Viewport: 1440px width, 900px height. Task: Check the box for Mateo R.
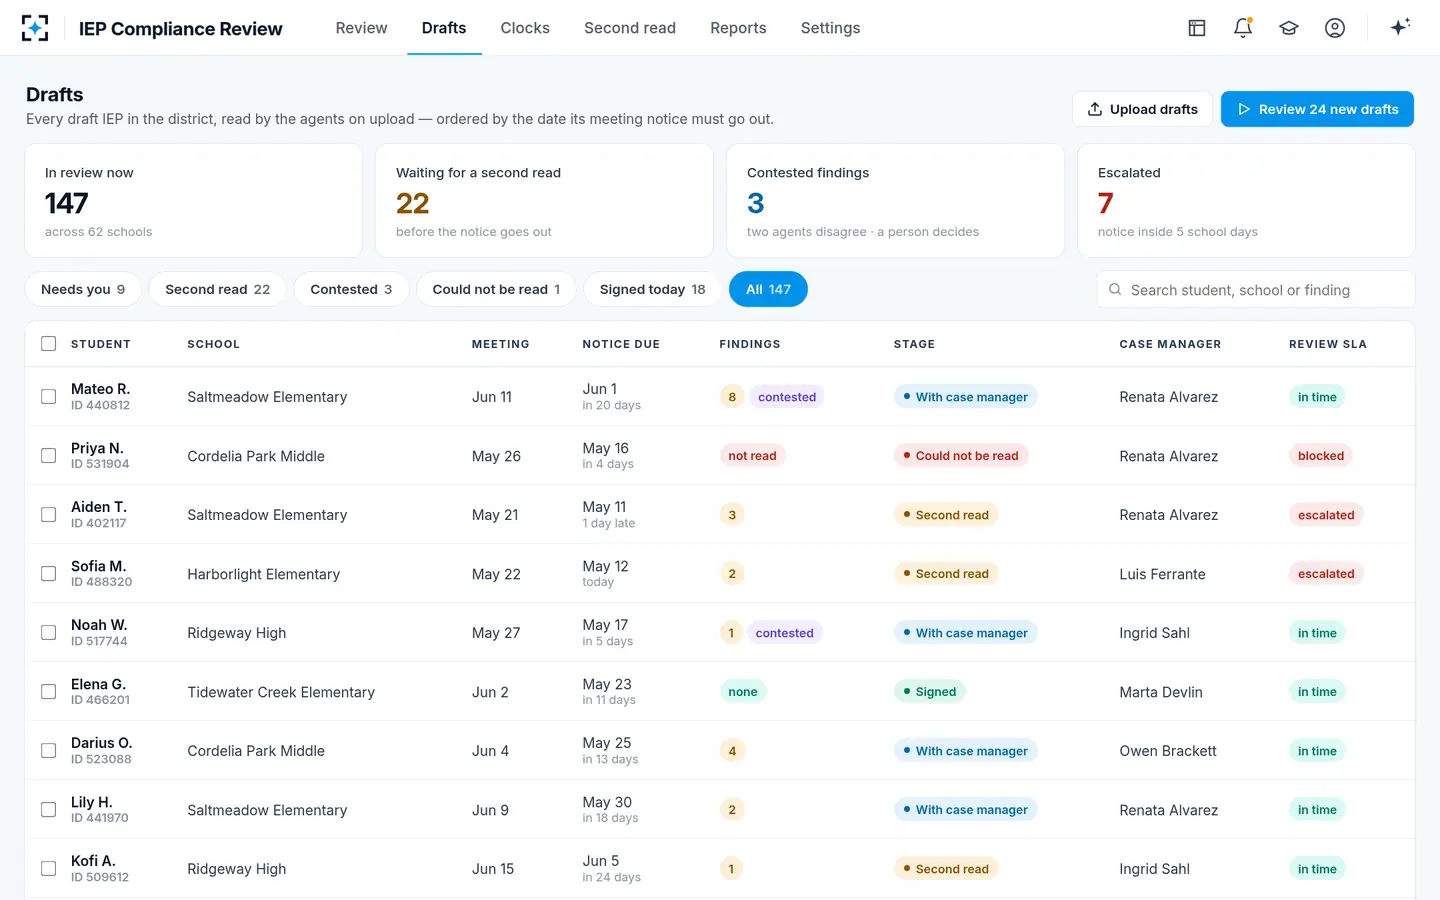point(48,397)
